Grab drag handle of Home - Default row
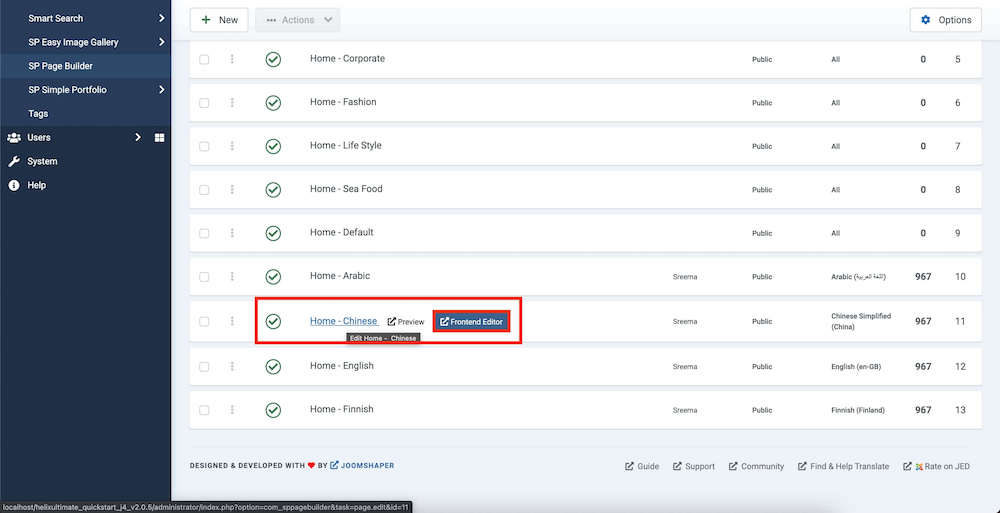This screenshot has width=1000, height=513. 232,233
